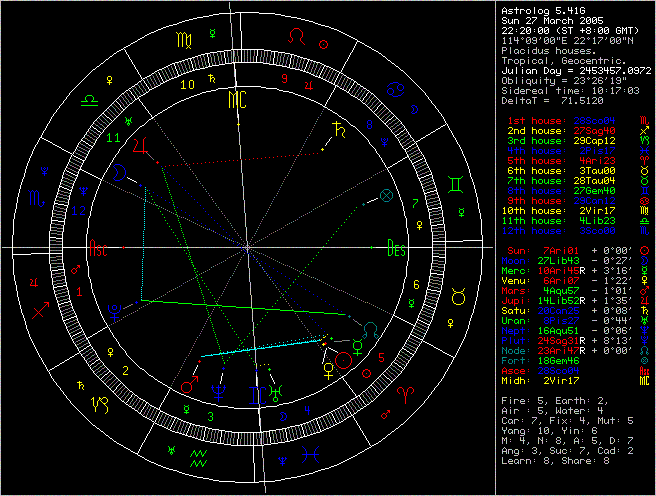Click the MC midheaven label at chart top
The width and height of the screenshot is (656, 496).
click(x=237, y=99)
